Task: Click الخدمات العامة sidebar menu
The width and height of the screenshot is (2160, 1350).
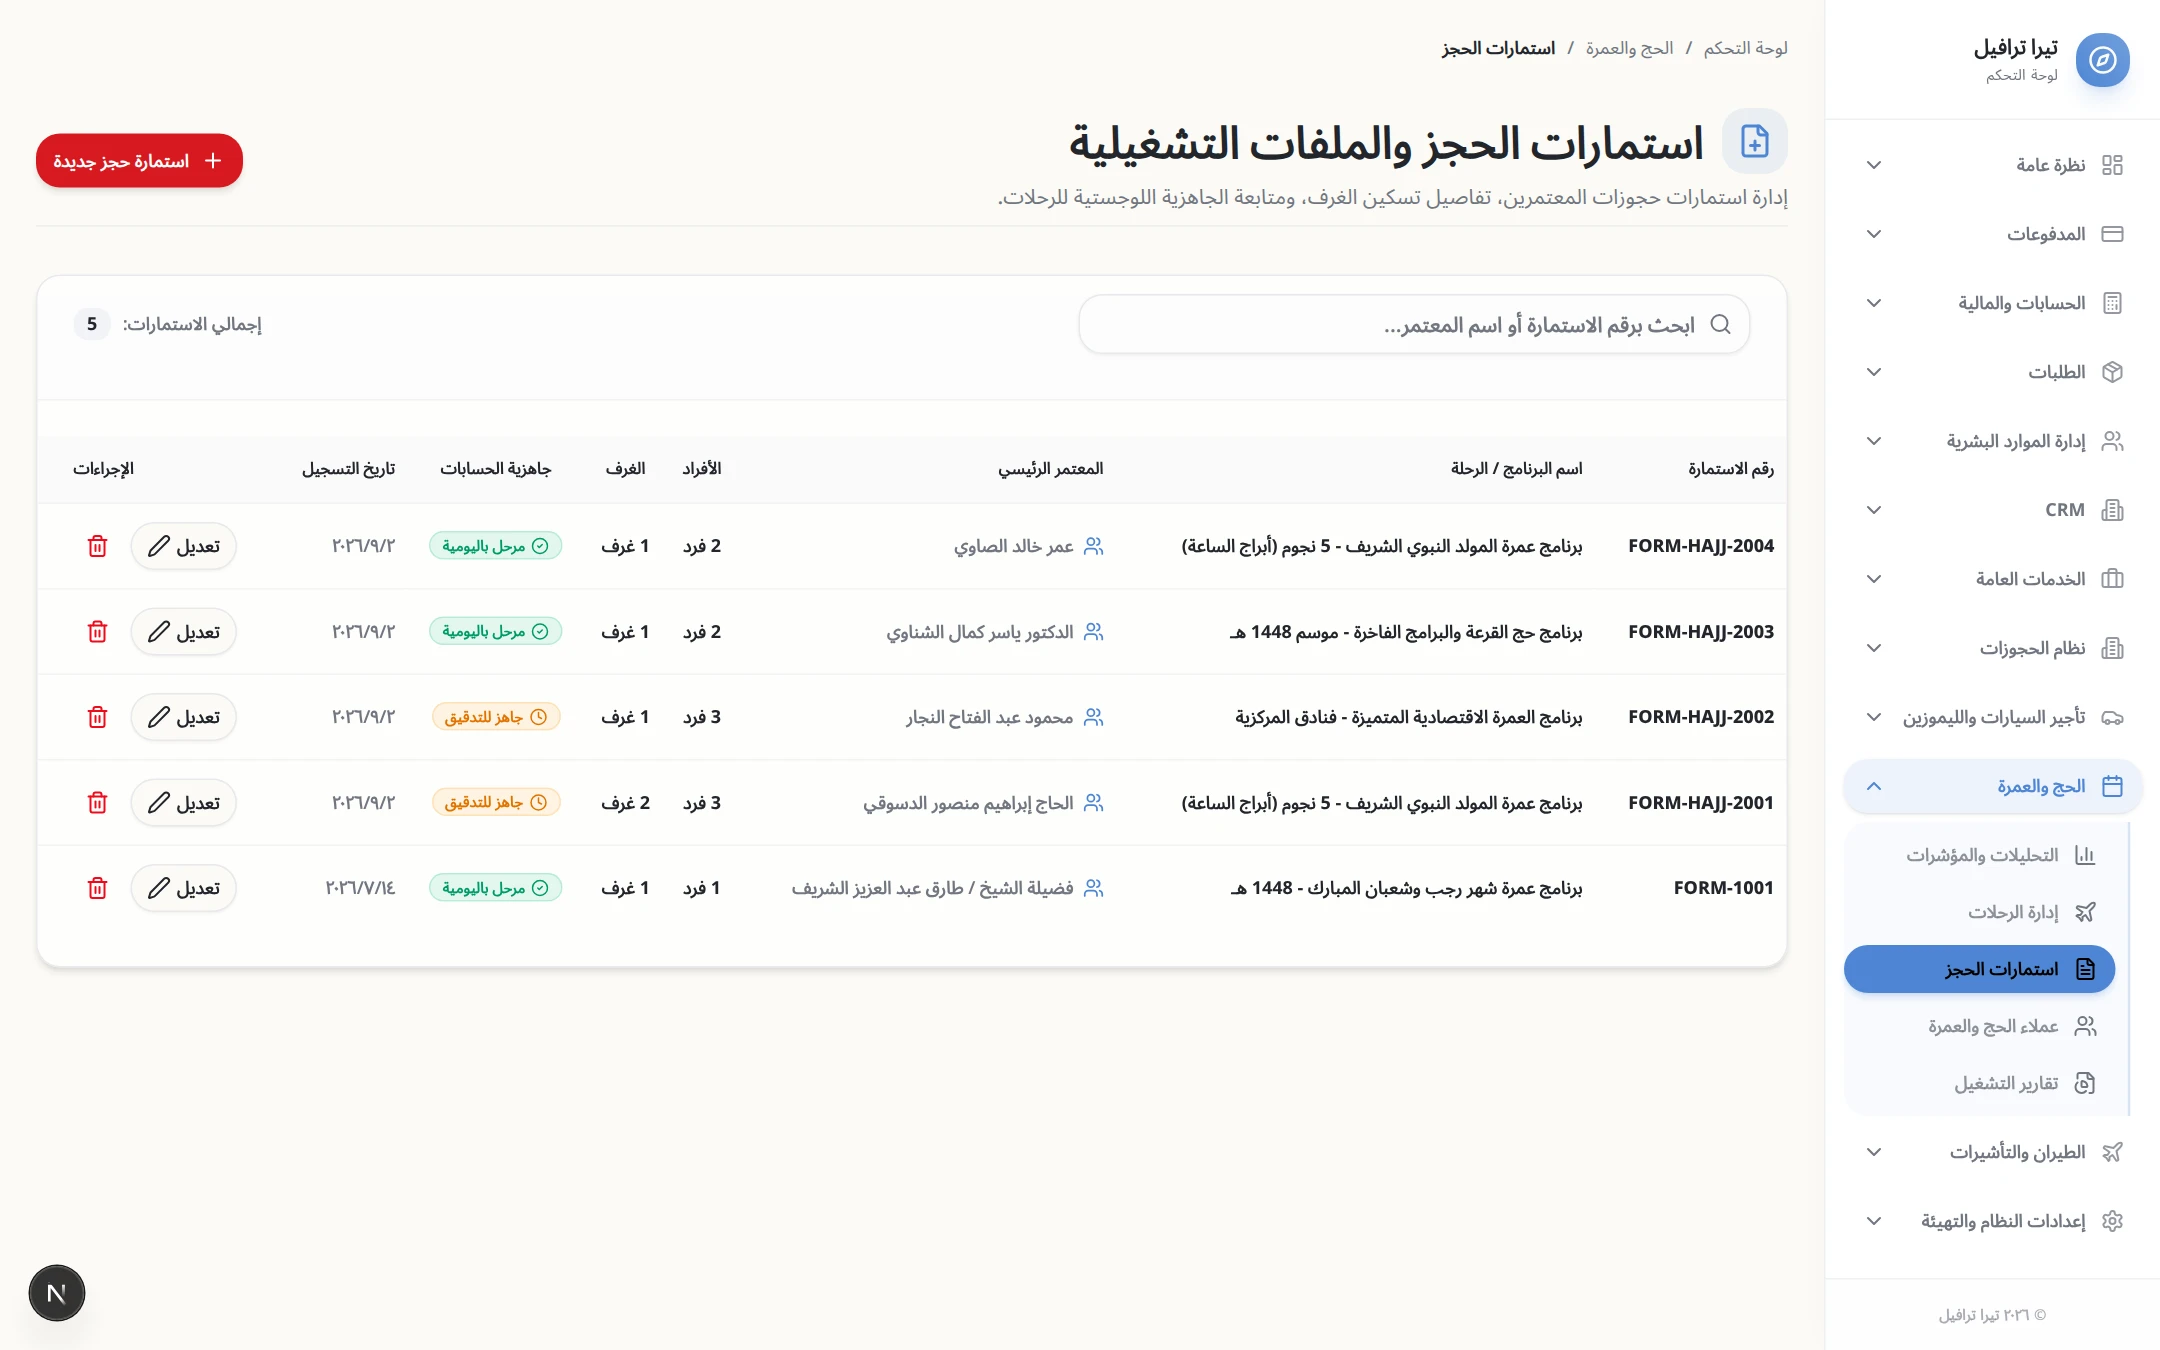Action: [1992, 579]
